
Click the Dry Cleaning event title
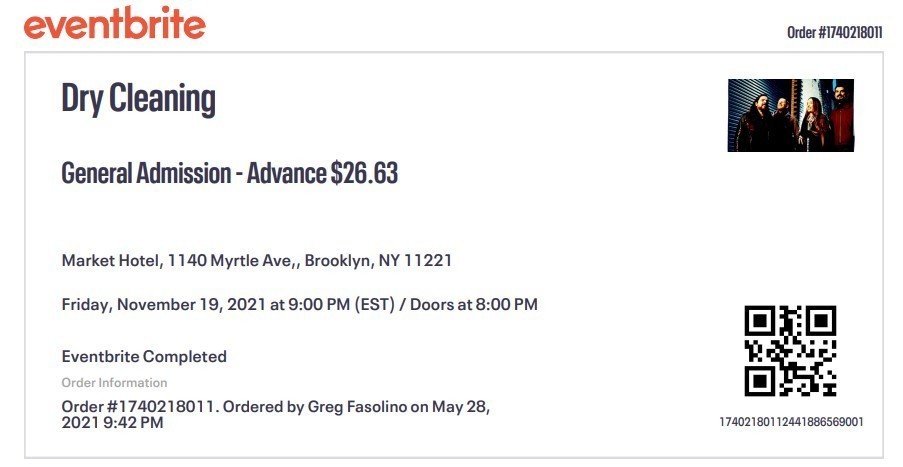[138, 99]
